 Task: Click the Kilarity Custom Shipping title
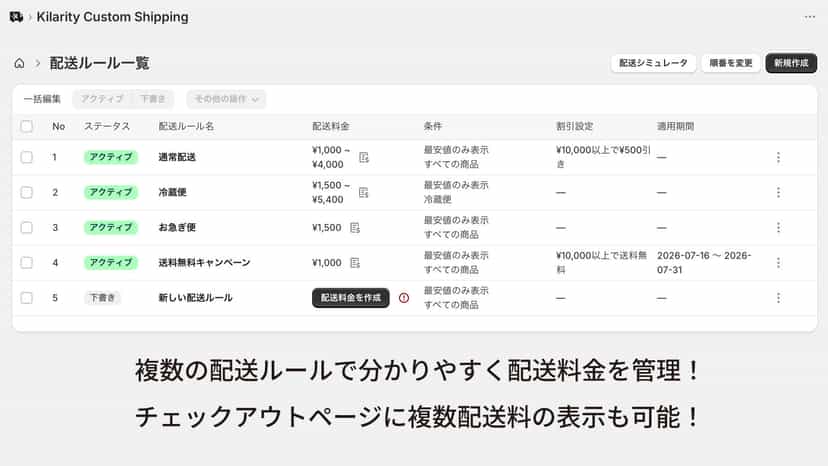coord(112,17)
